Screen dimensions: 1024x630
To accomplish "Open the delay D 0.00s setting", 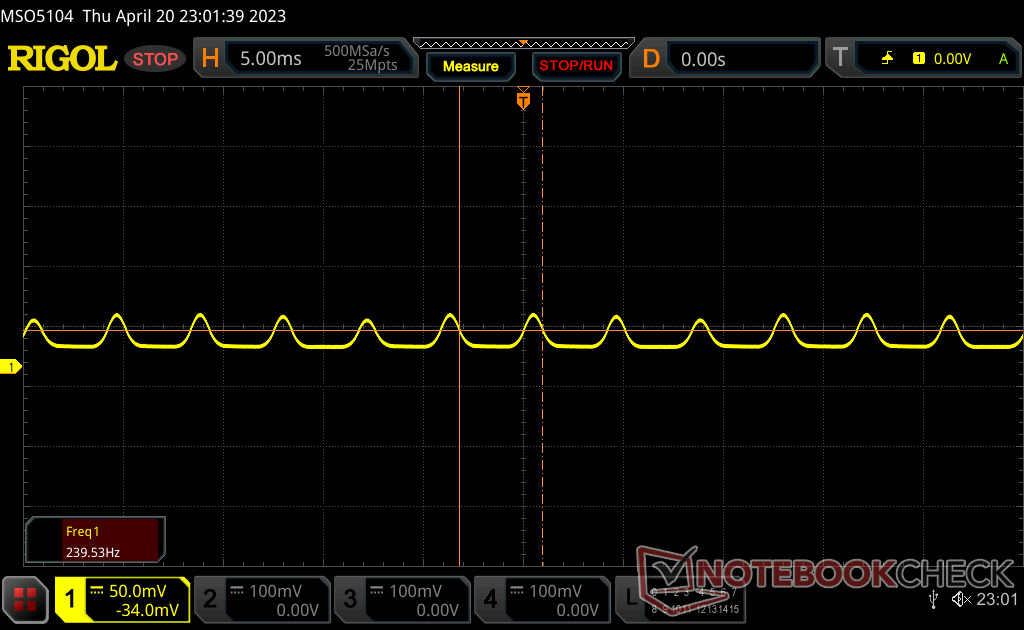I will 724,59.
